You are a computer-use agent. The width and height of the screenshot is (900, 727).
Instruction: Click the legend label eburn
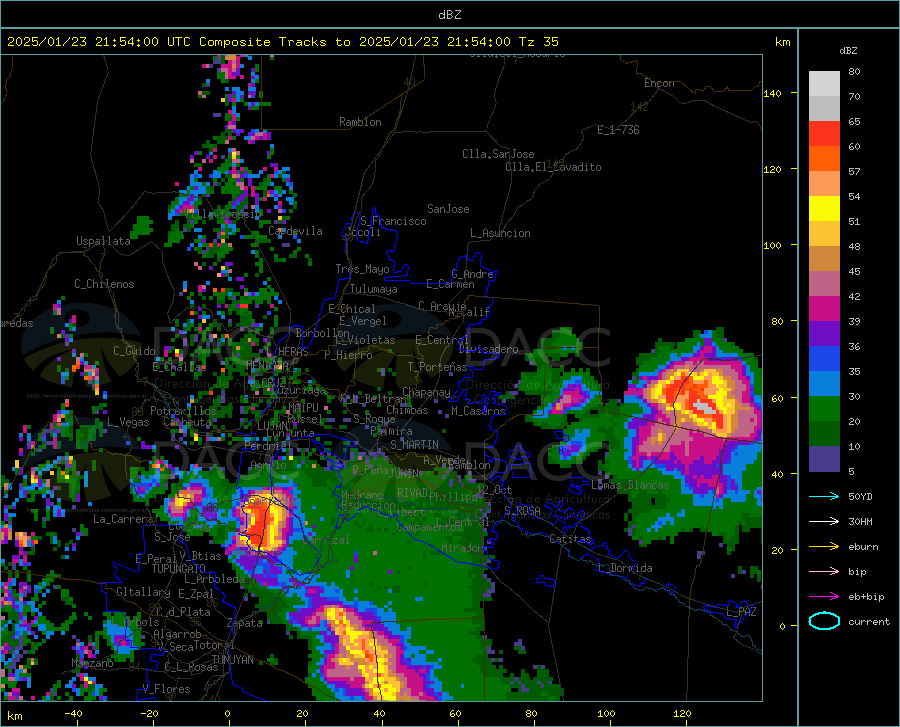863,547
